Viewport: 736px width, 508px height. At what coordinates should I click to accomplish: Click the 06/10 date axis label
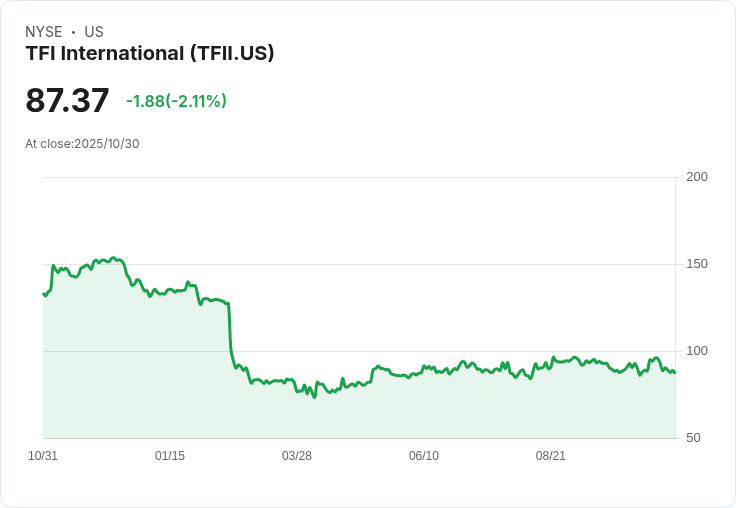pos(424,456)
